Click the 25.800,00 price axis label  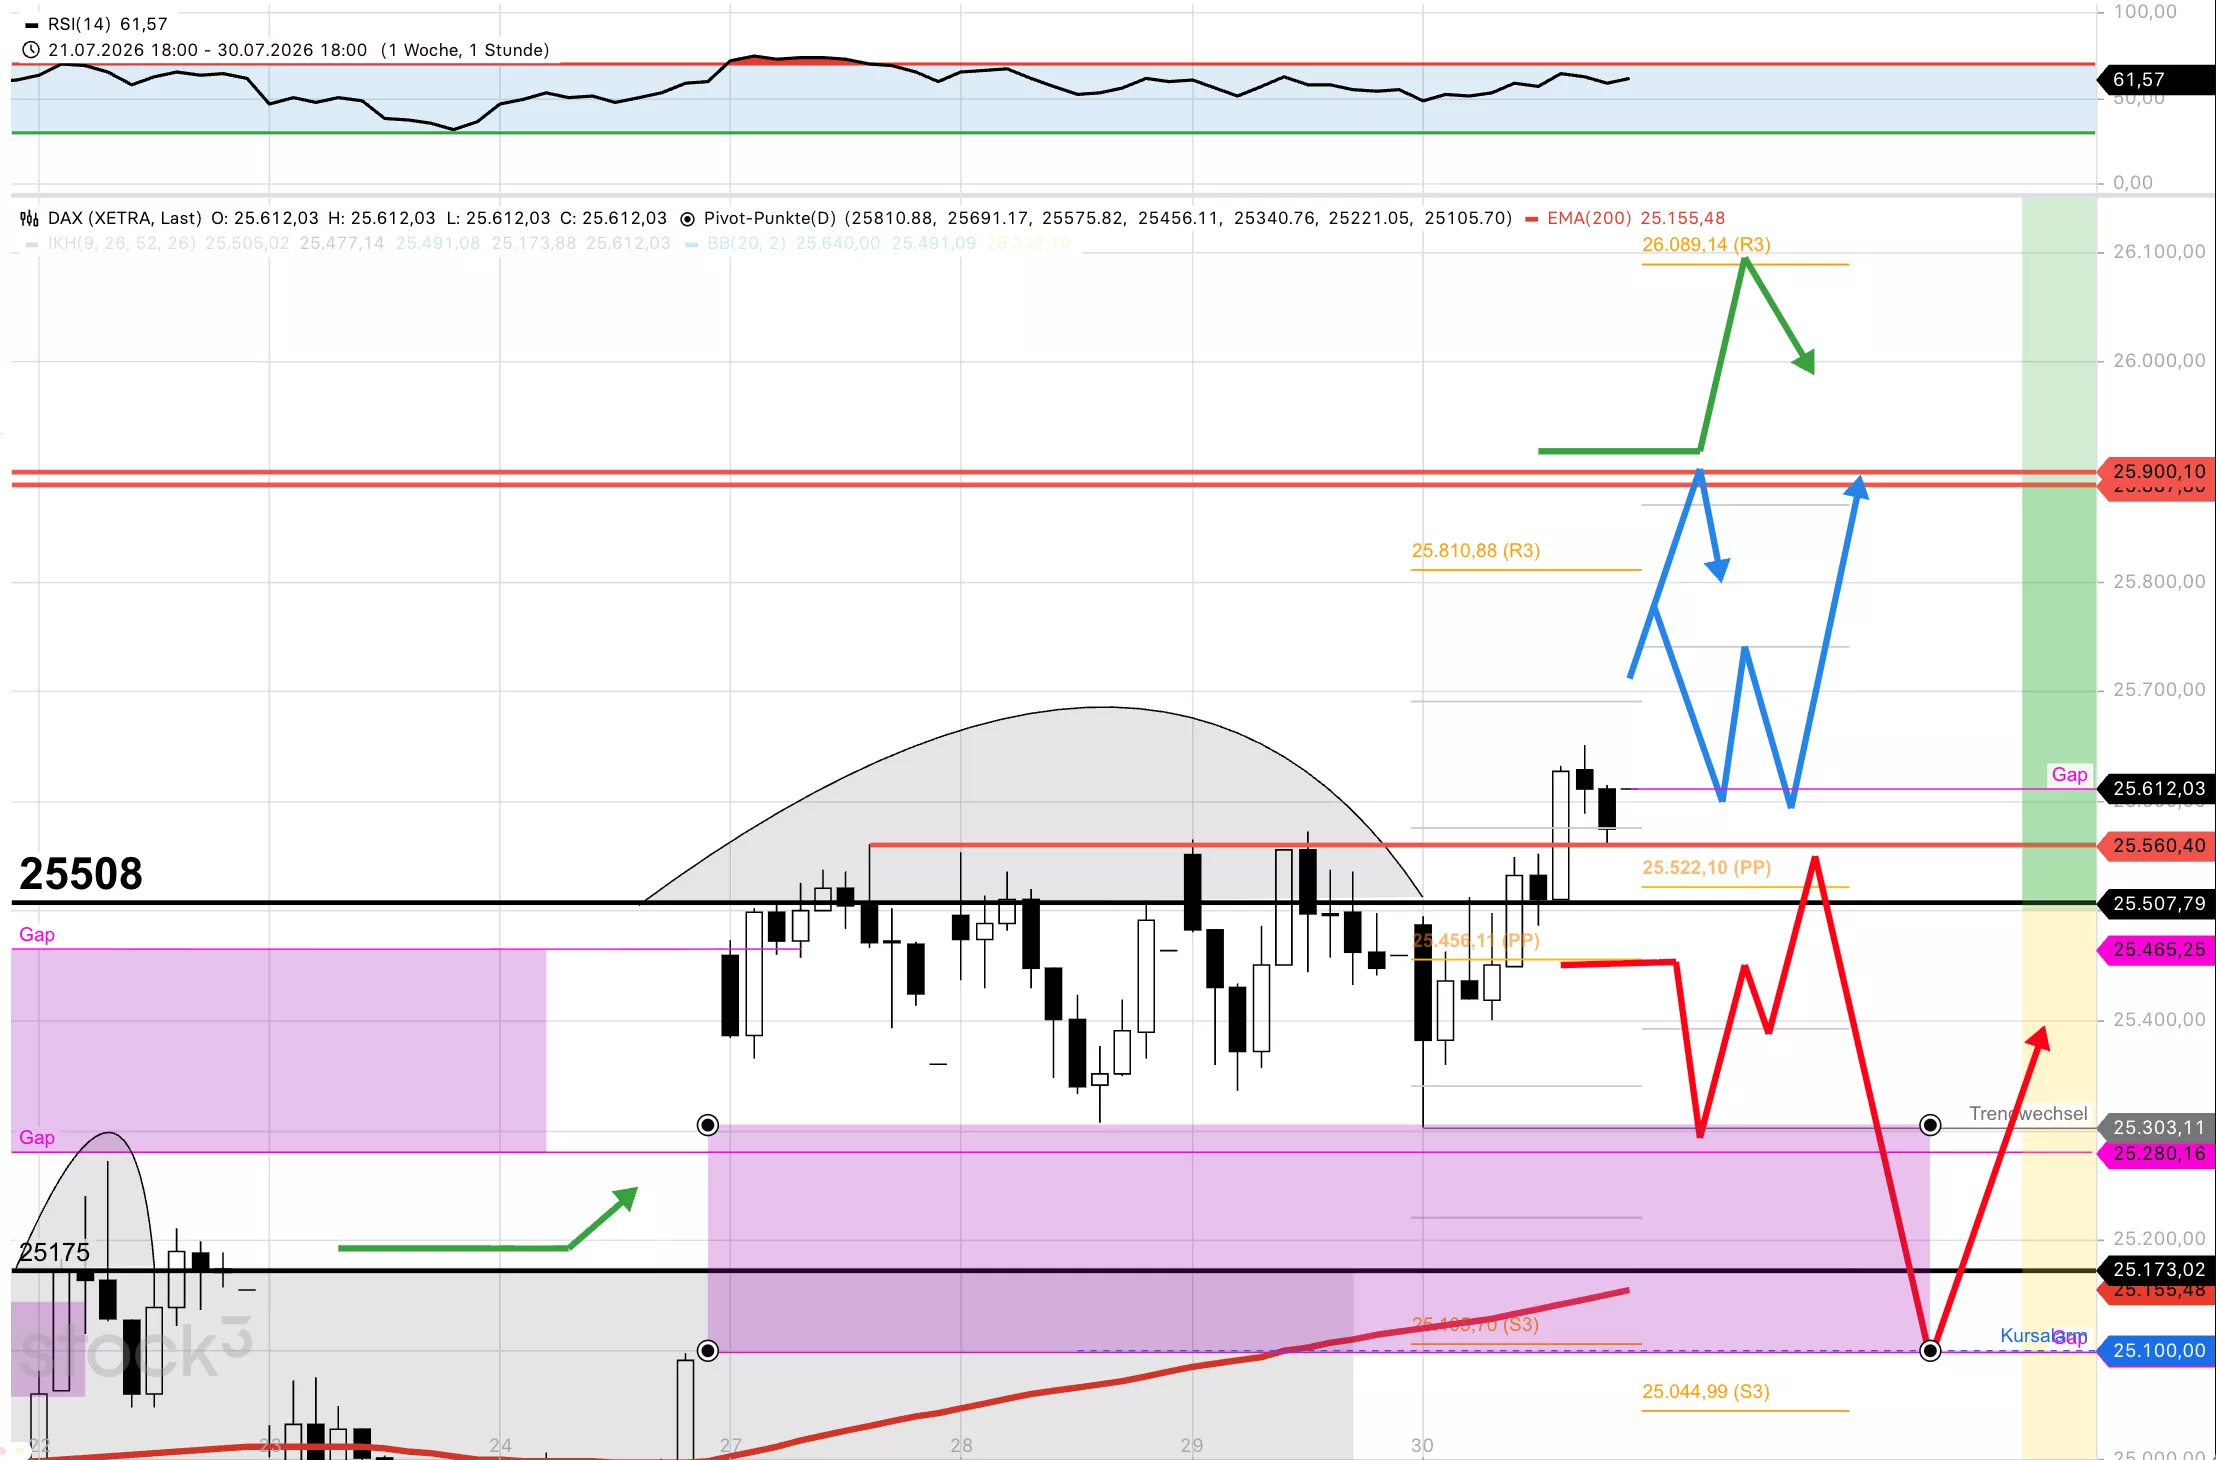tap(2159, 581)
